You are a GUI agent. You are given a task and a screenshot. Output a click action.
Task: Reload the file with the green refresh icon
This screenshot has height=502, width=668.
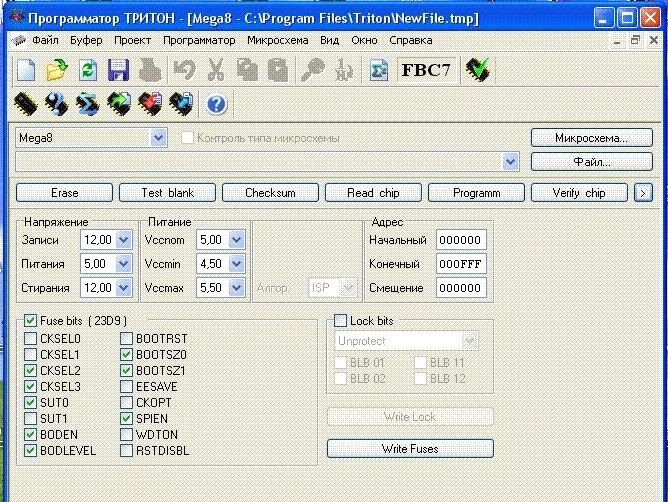coord(88,70)
